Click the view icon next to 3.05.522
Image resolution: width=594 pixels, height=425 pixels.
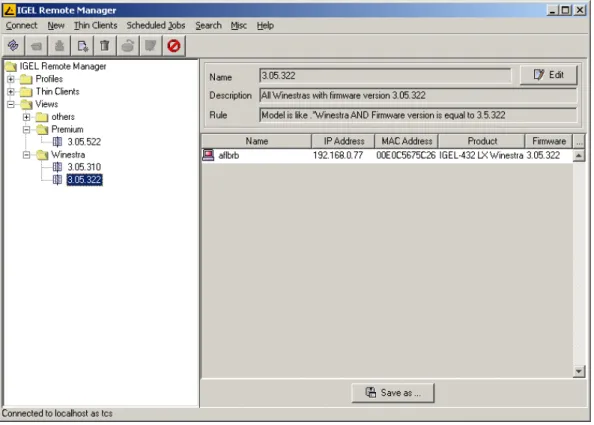[57, 142]
